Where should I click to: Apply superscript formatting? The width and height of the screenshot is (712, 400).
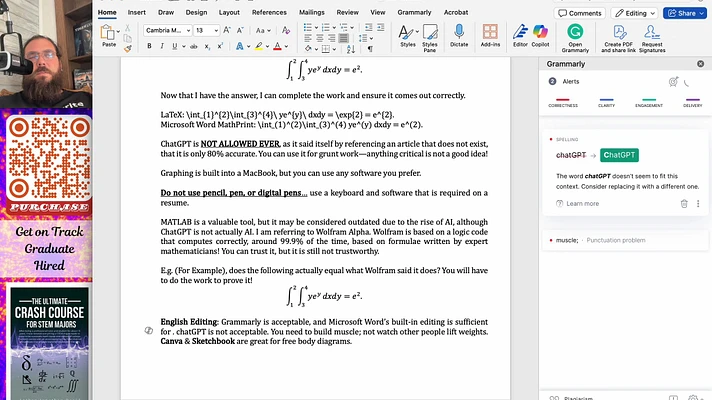(220, 46)
